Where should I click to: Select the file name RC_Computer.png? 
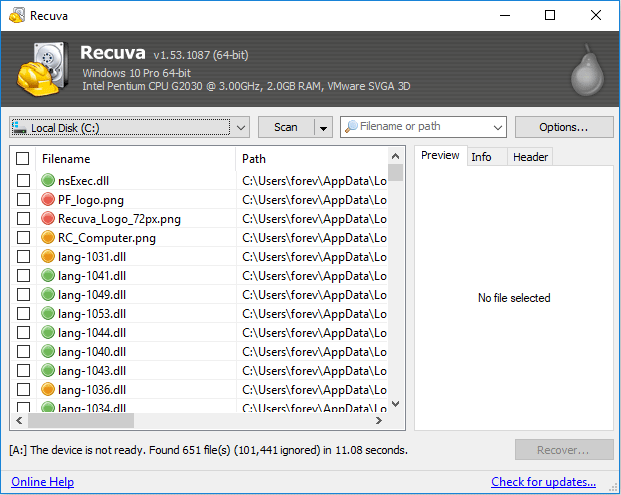[107, 238]
